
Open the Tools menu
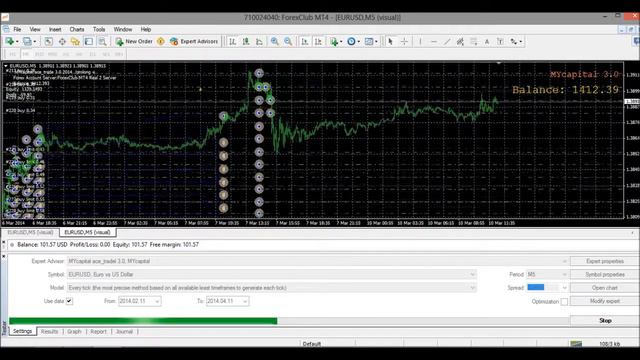click(99, 29)
